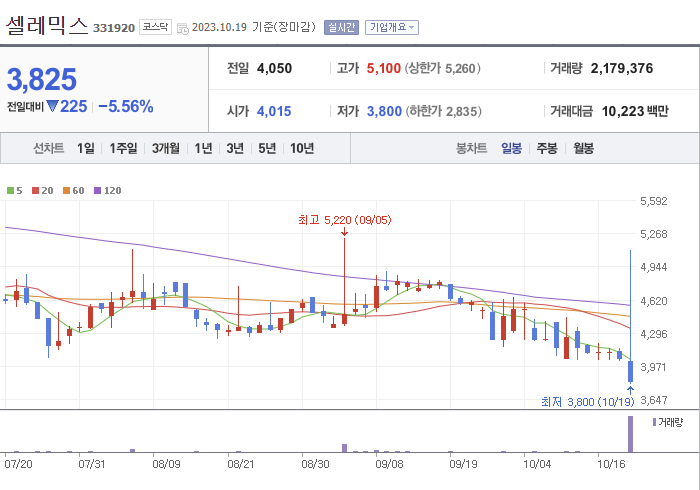Click the 07/20 date axis label
This screenshot has height=490, width=700.
click(x=18, y=464)
